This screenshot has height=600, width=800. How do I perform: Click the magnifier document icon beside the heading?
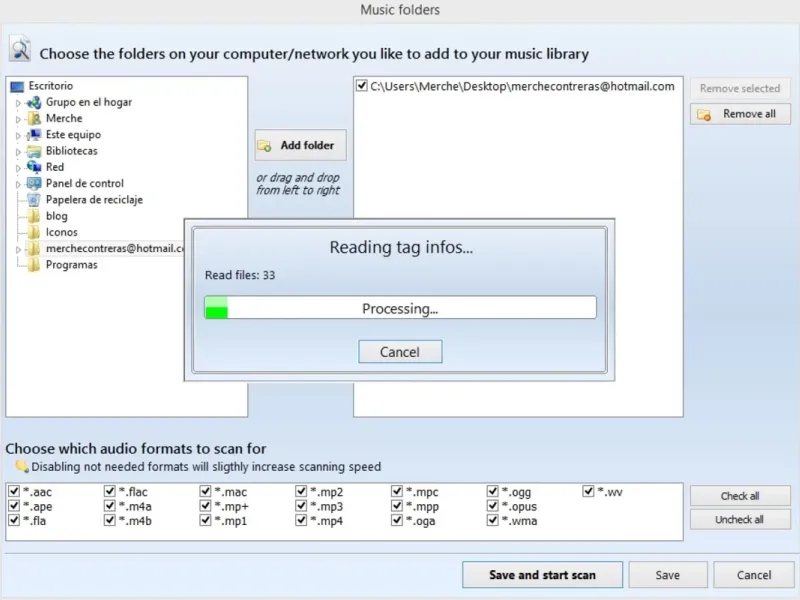click(x=20, y=49)
